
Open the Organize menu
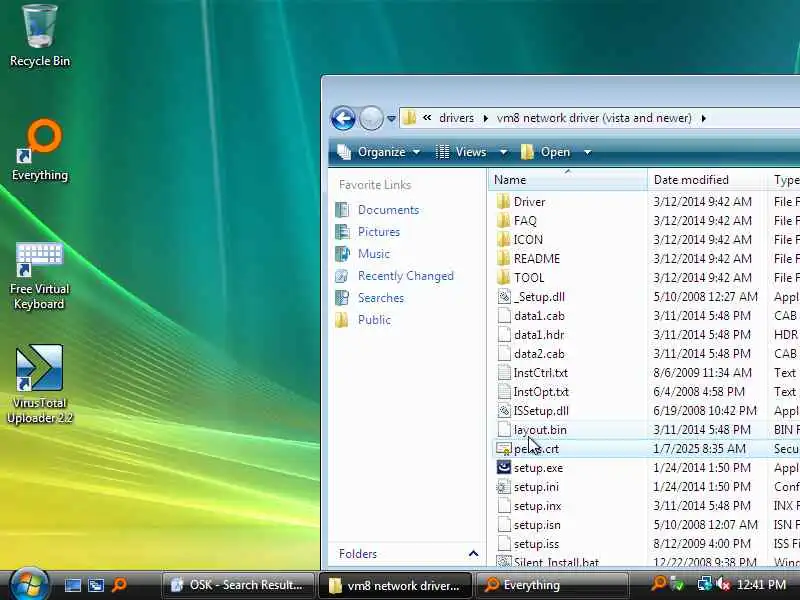click(x=378, y=152)
